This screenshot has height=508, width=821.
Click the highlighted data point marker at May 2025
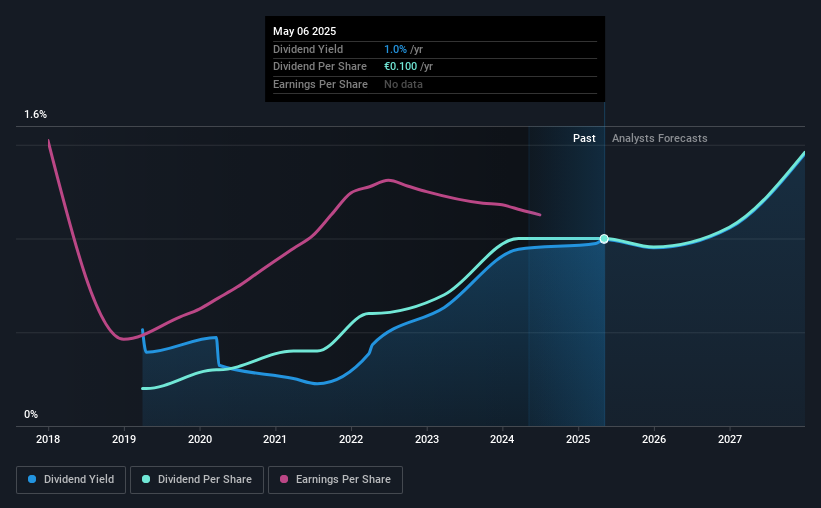604,239
